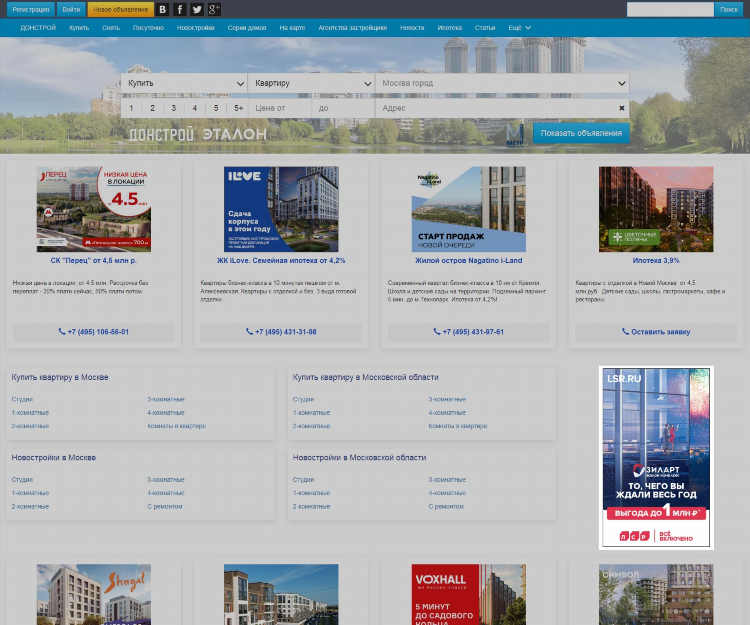Open the Twitter social icon

pyautogui.click(x=197, y=9)
